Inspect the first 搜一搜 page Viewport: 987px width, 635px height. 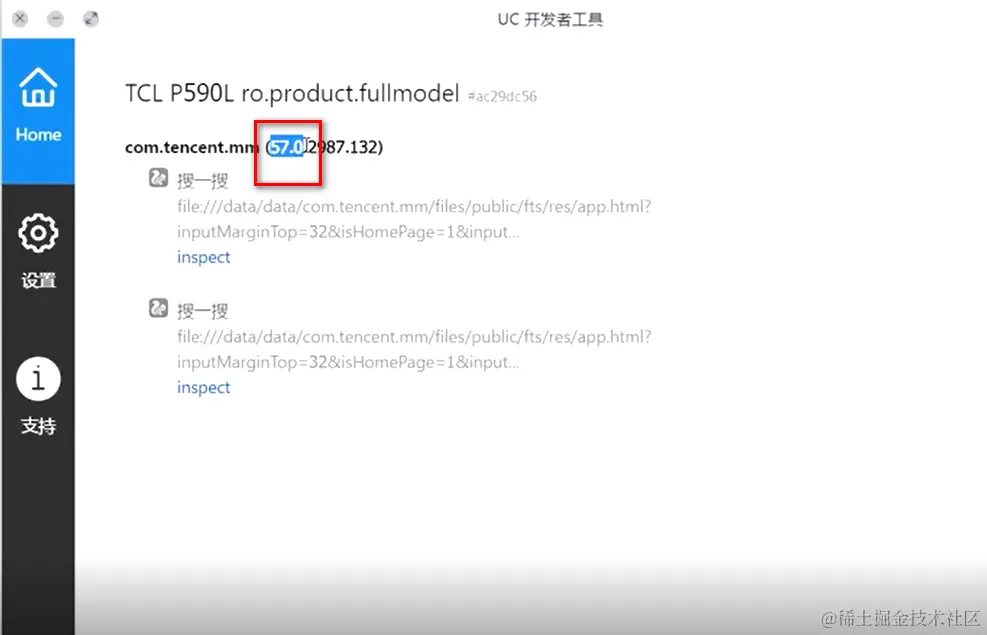pyautogui.click(x=203, y=257)
